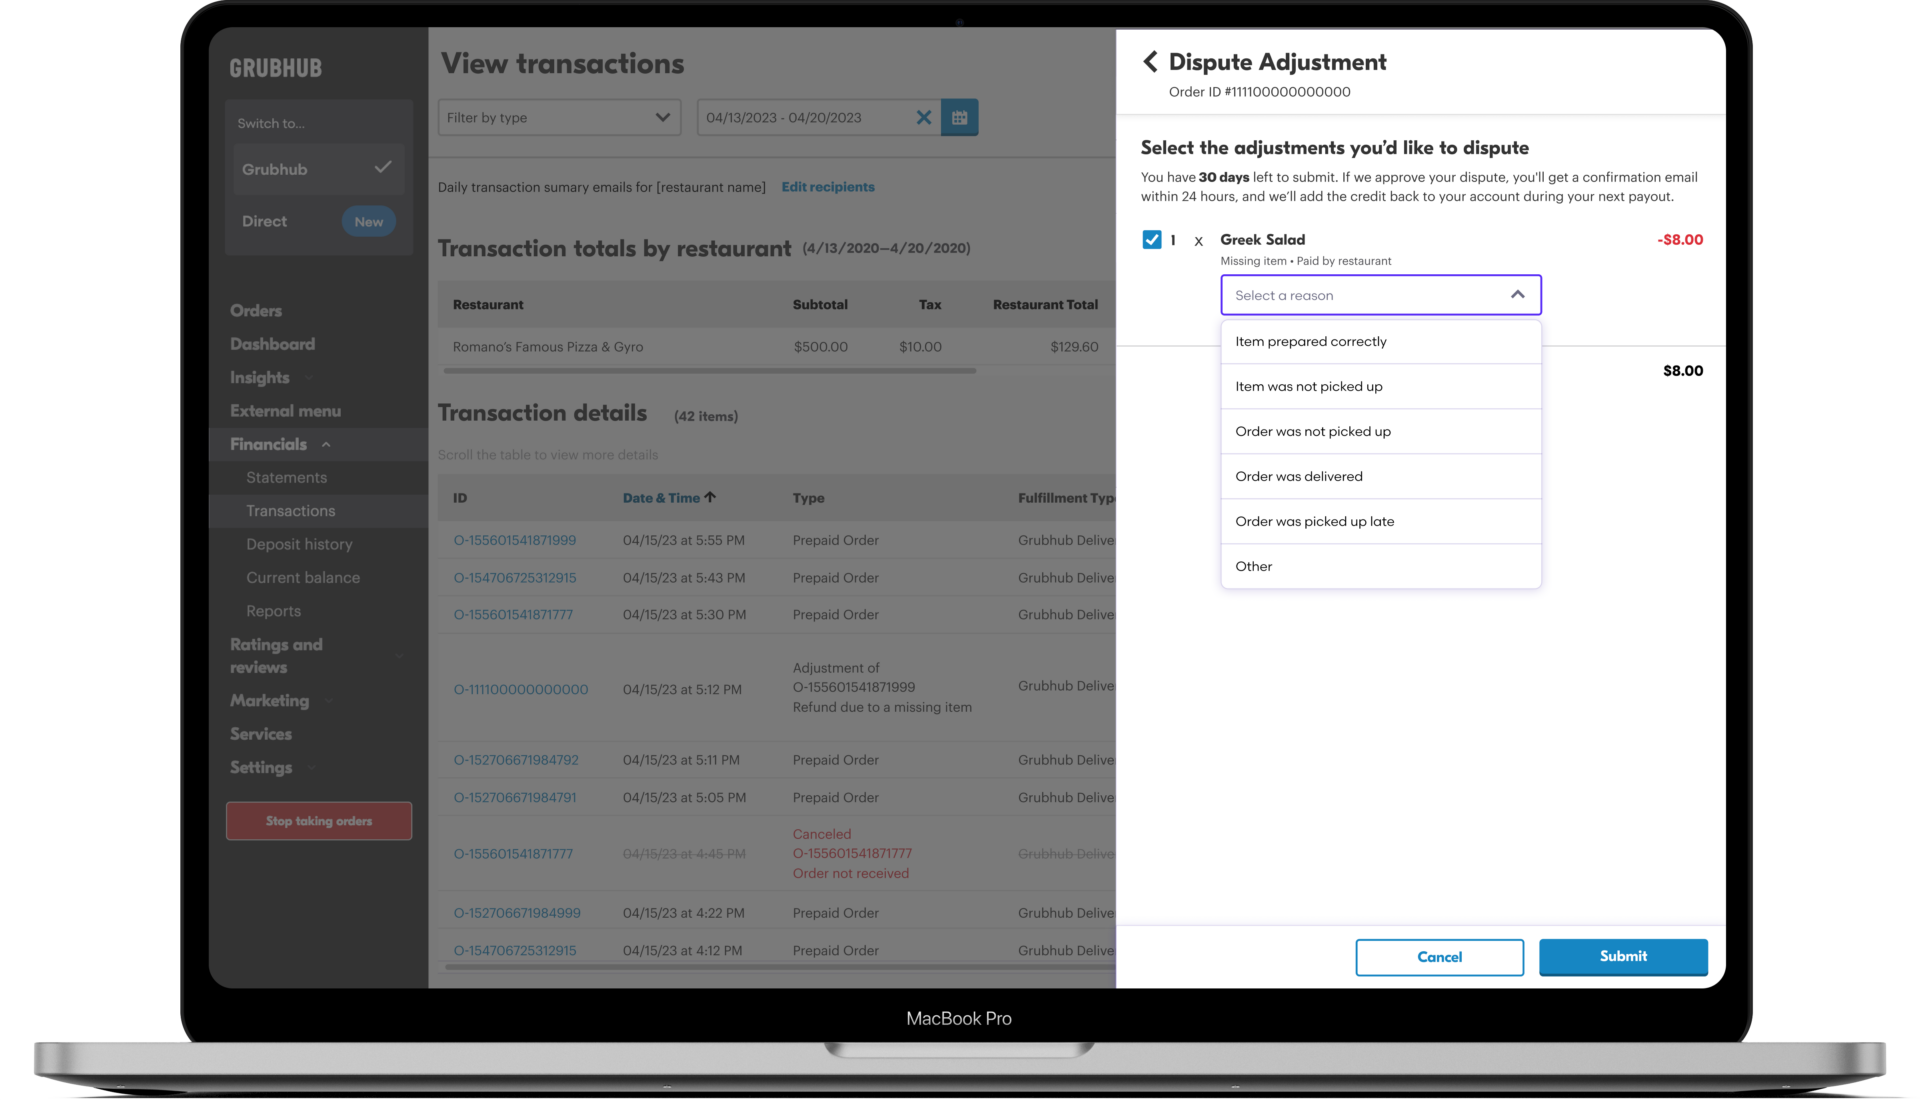Select the Other dispute reason

pyautogui.click(x=1253, y=566)
